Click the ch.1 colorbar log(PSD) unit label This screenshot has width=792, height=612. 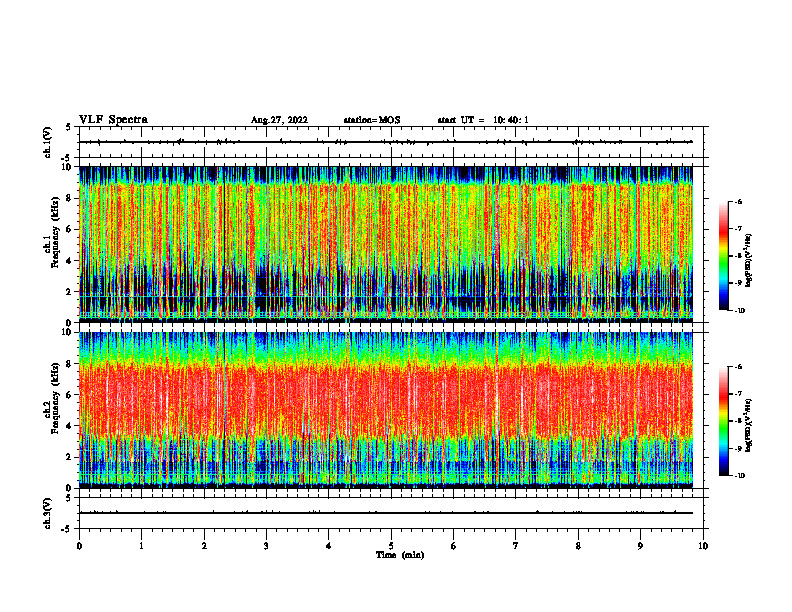click(x=749, y=261)
